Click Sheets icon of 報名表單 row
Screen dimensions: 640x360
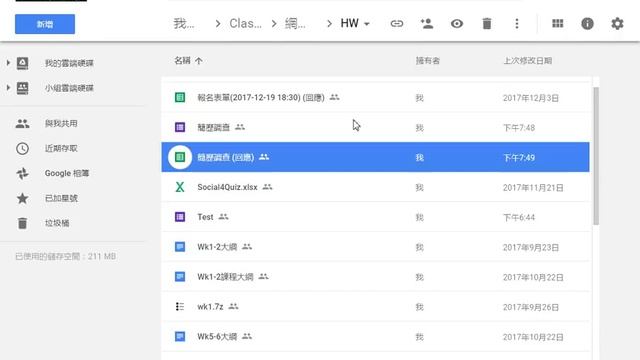click(180, 97)
